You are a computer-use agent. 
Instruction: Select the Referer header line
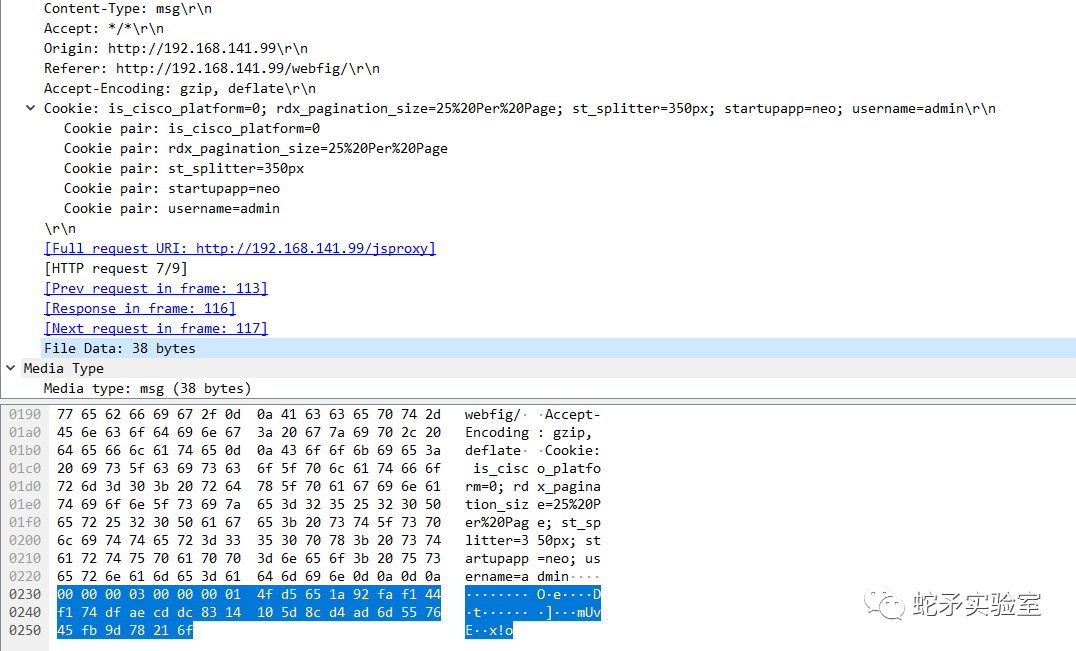(x=211, y=69)
